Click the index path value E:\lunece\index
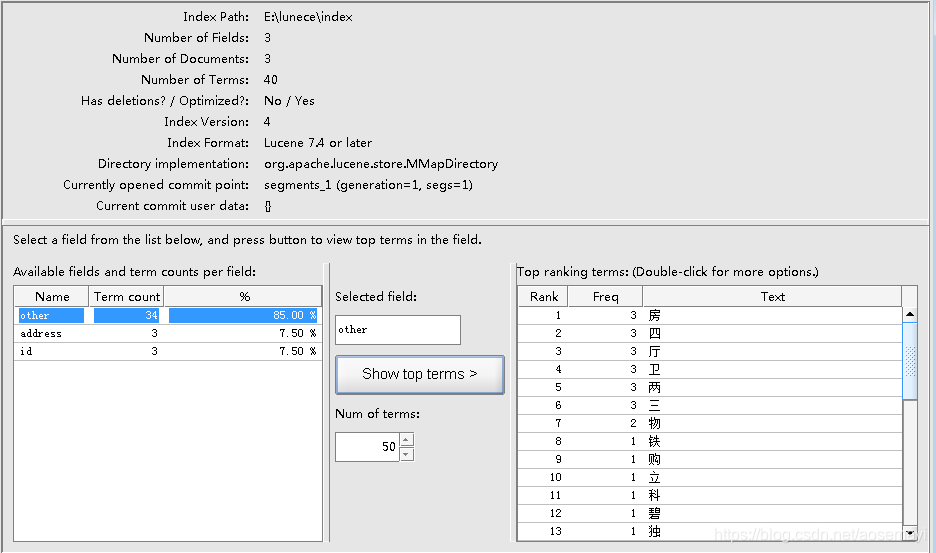Image resolution: width=936 pixels, height=553 pixels. [308, 17]
